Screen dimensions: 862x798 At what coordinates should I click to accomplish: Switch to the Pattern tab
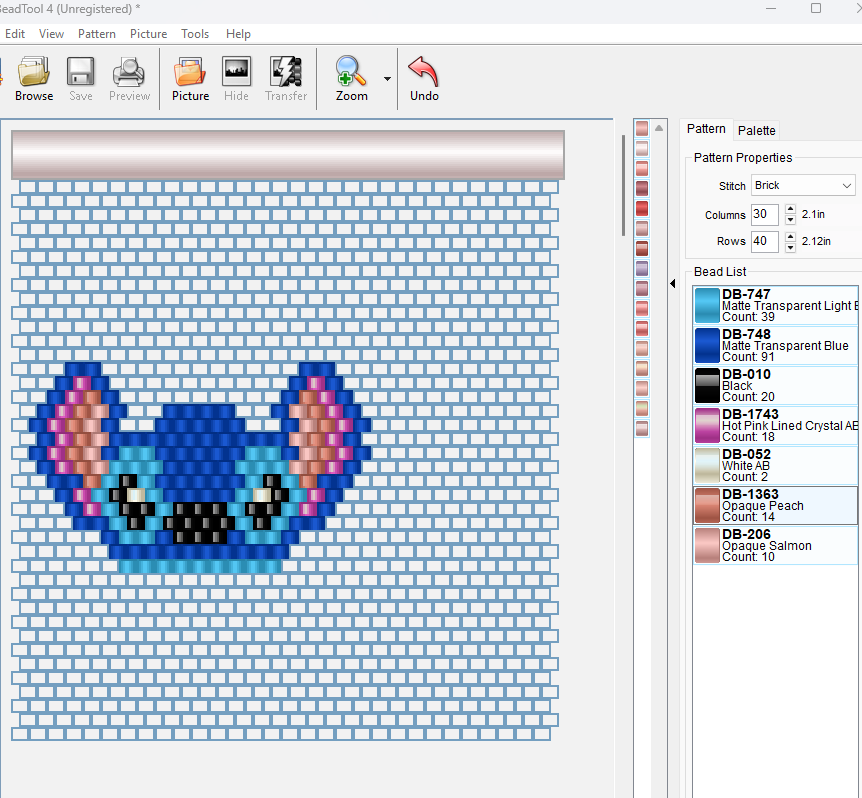click(x=706, y=129)
